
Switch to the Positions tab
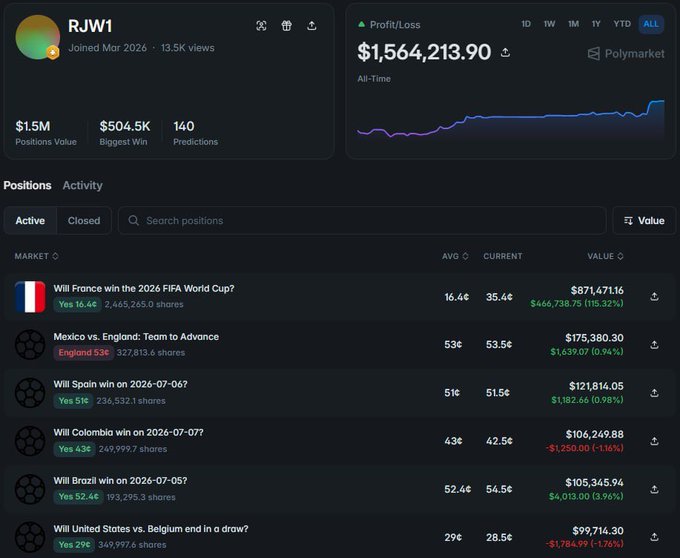point(27,185)
